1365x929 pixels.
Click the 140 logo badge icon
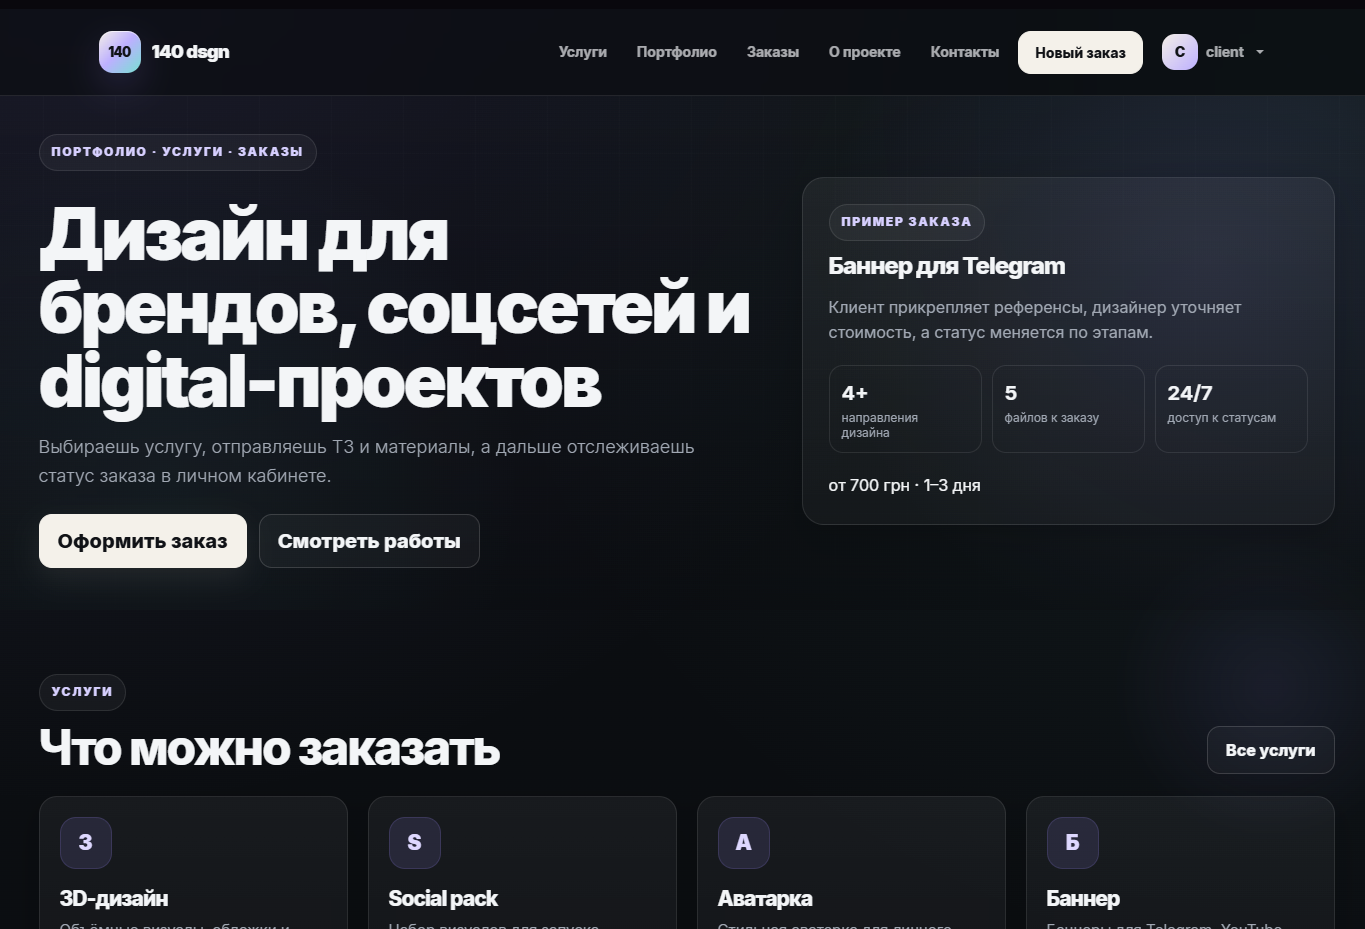click(120, 52)
